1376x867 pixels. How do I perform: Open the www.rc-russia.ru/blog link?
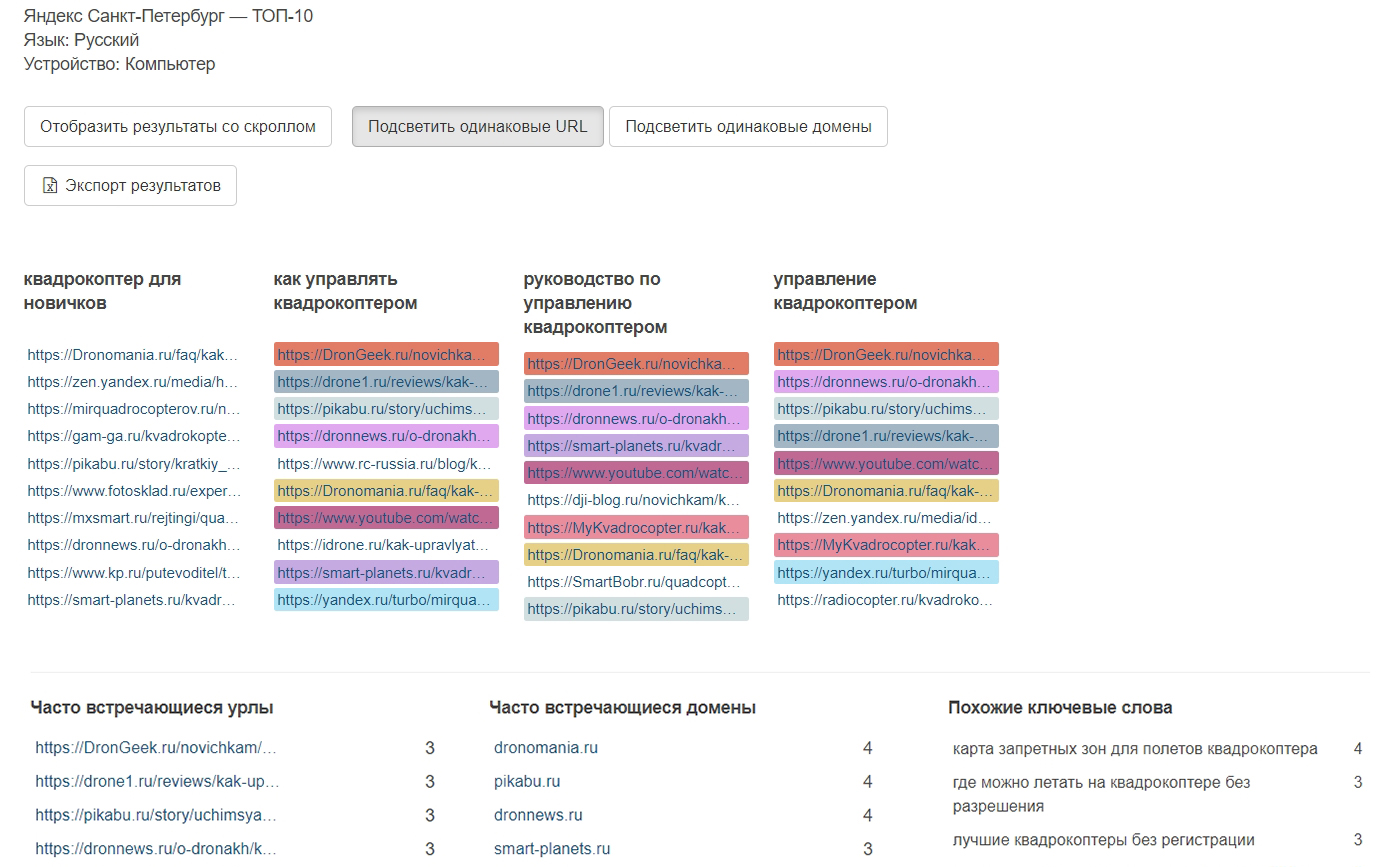point(384,464)
